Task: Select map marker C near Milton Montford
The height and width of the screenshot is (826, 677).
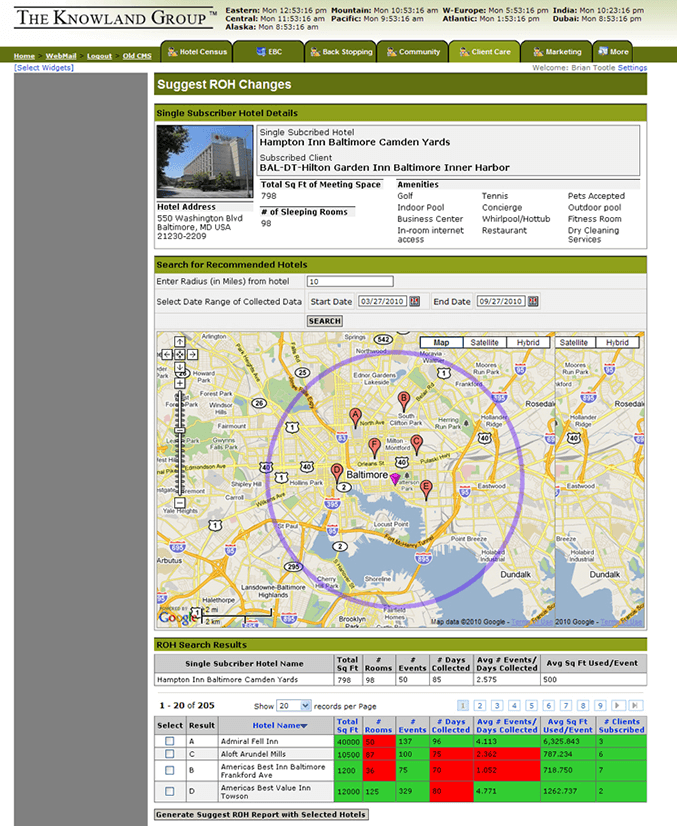Action: tap(416, 445)
